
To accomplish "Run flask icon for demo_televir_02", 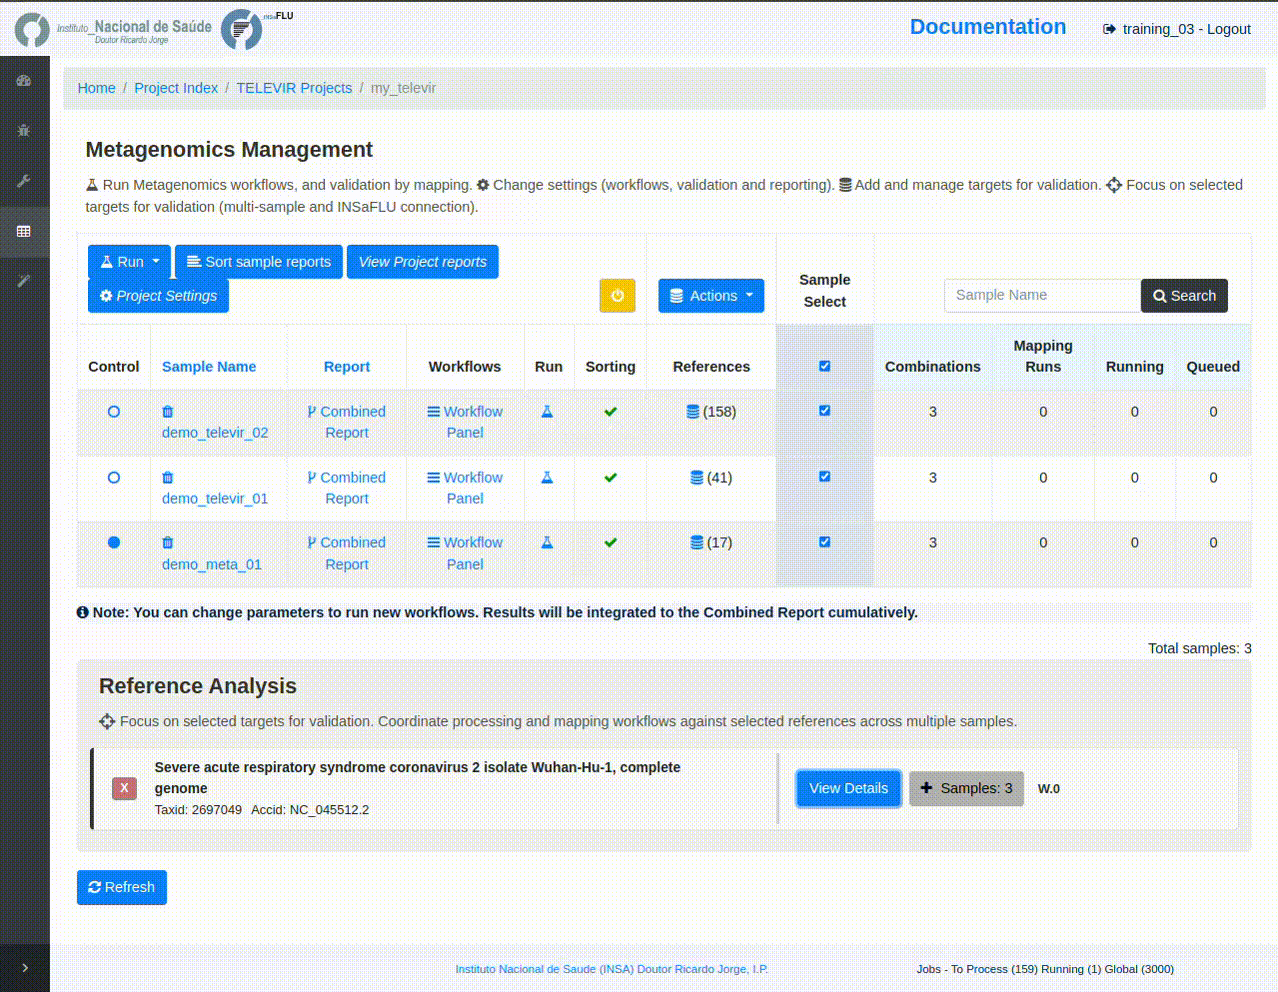I will [547, 412].
